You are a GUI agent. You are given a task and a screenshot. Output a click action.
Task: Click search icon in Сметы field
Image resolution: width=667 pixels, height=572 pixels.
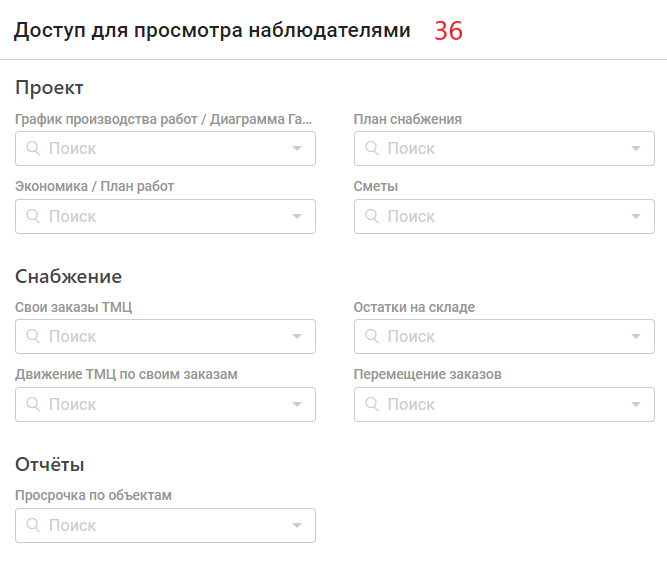click(x=372, y=216)
